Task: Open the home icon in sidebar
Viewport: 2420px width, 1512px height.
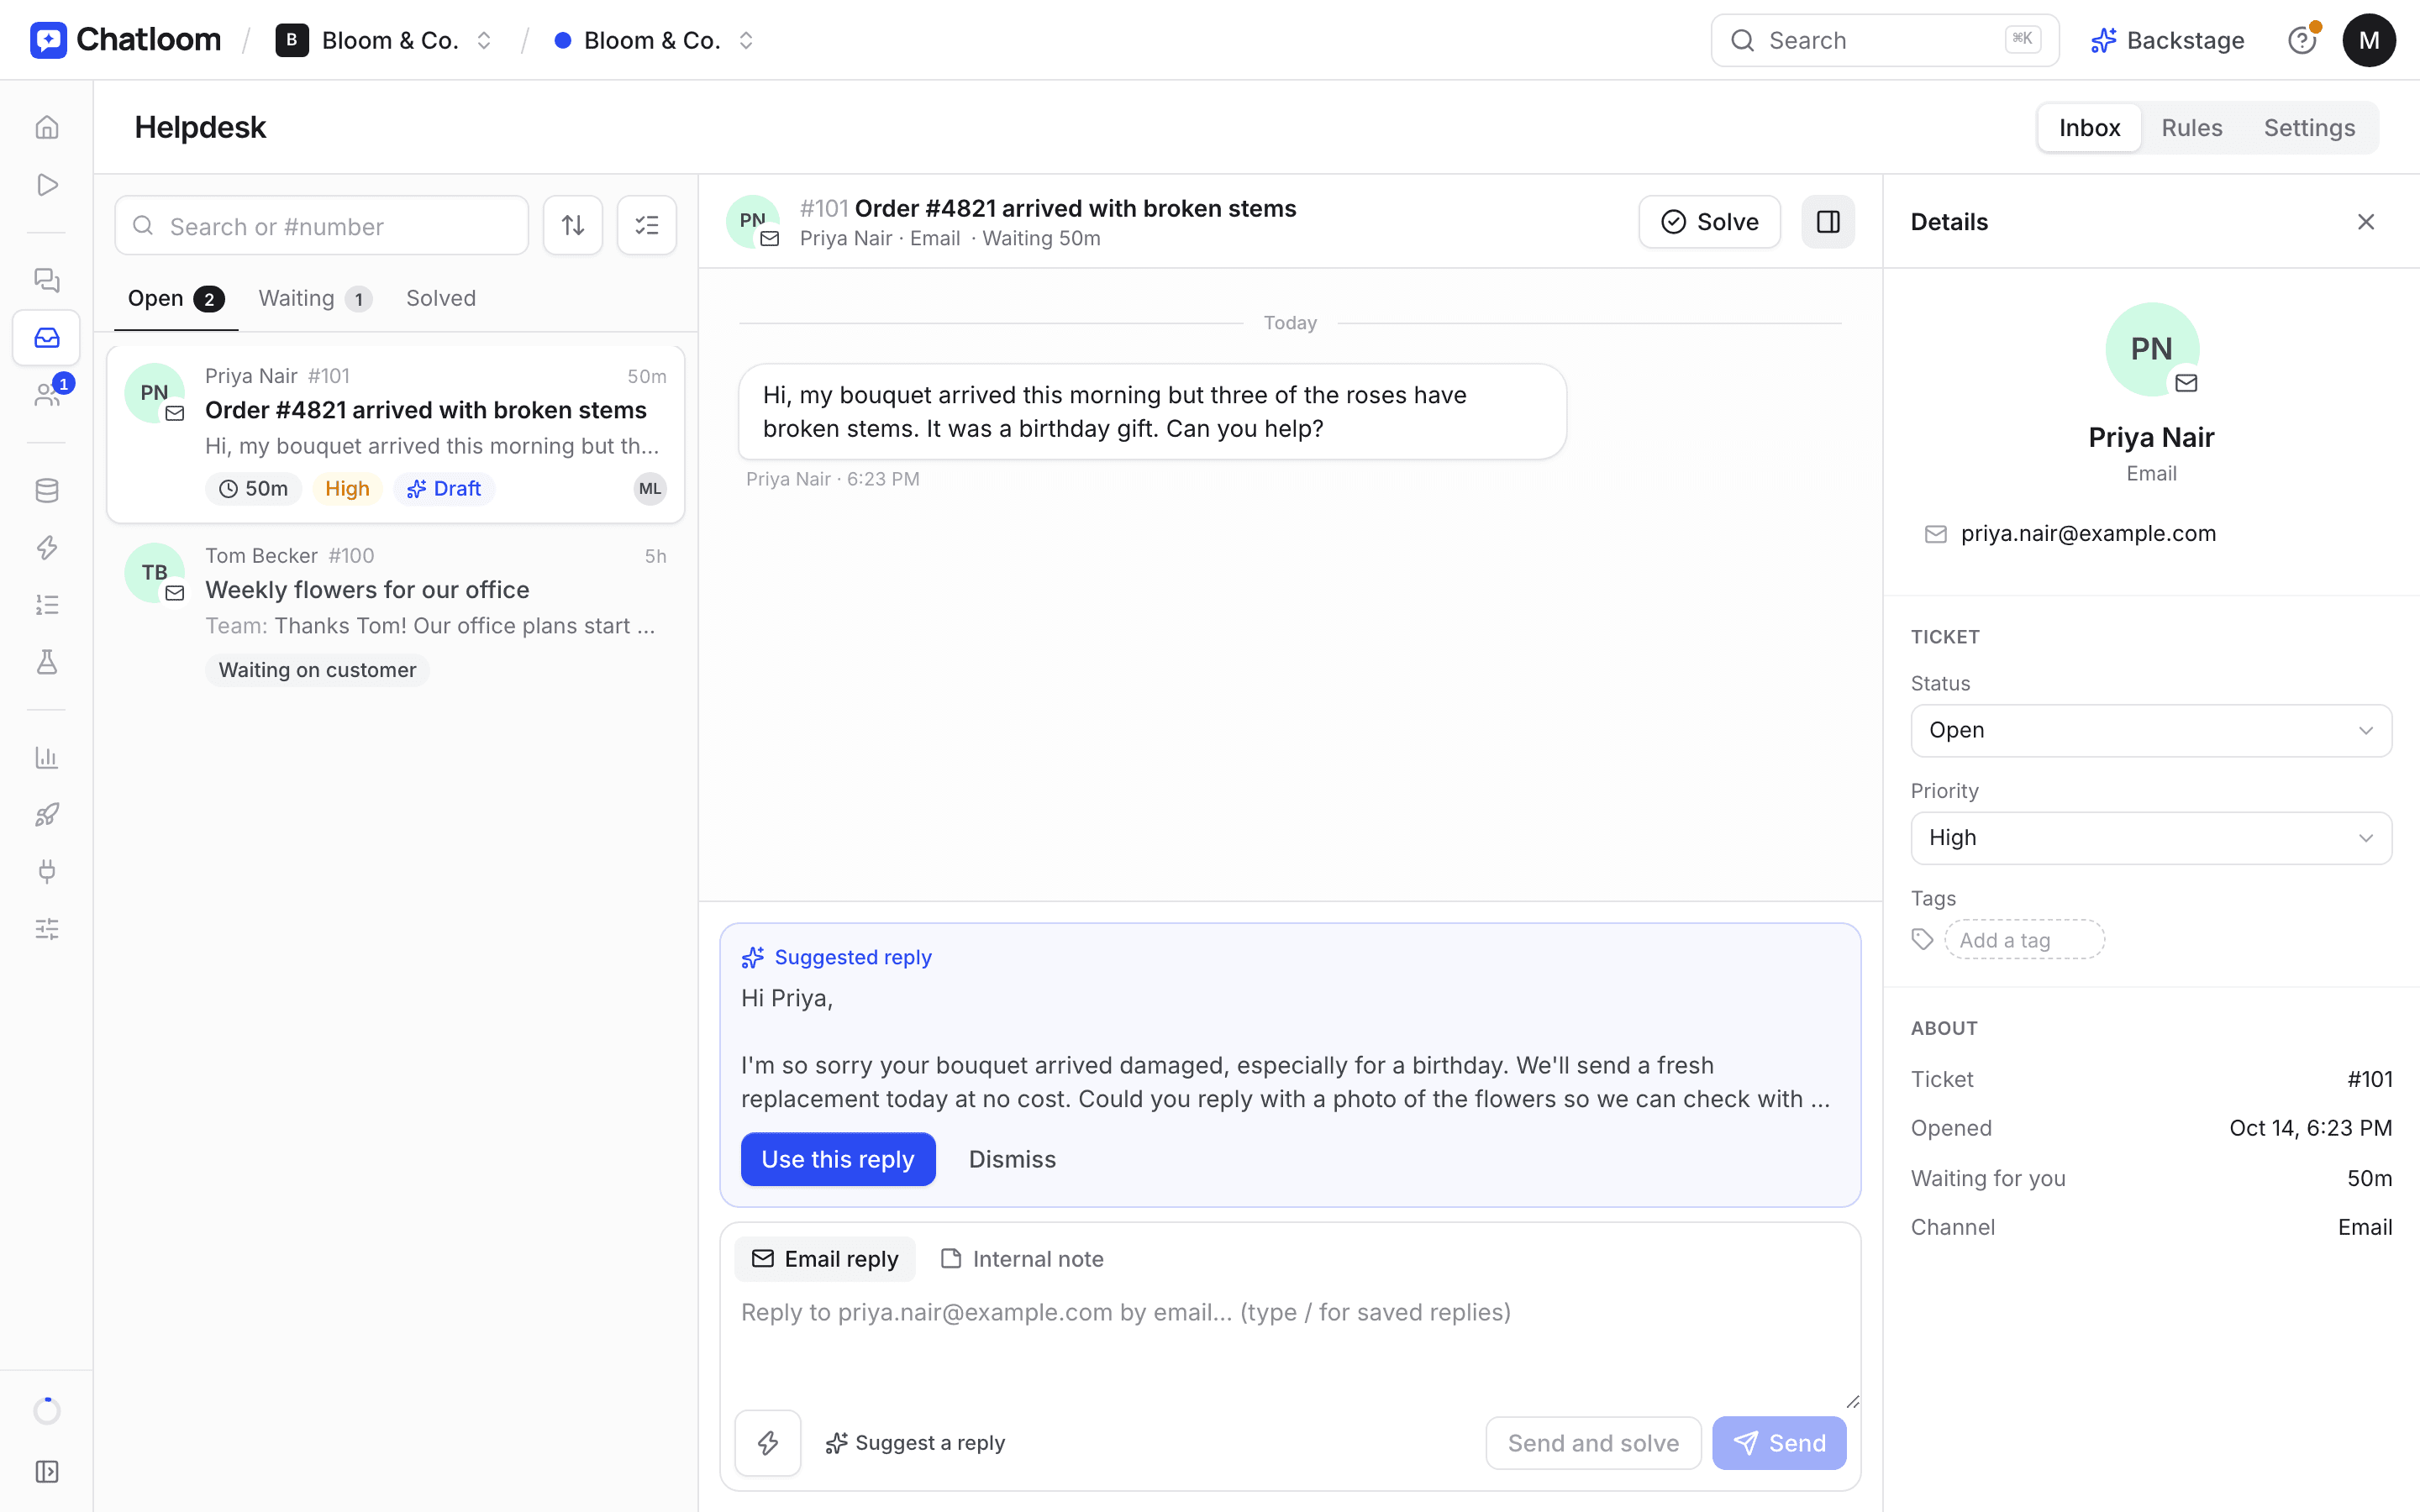Action: pos(46,127)
